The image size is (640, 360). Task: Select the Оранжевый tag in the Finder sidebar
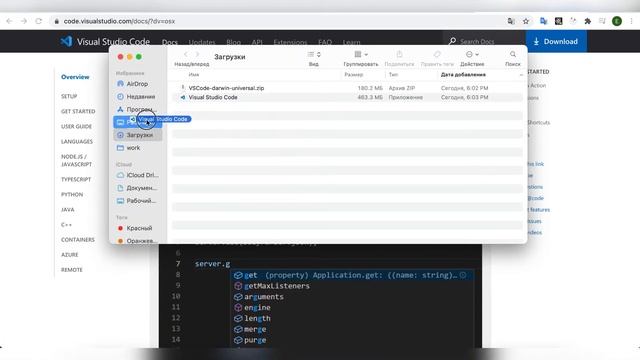tap(138, 241)
